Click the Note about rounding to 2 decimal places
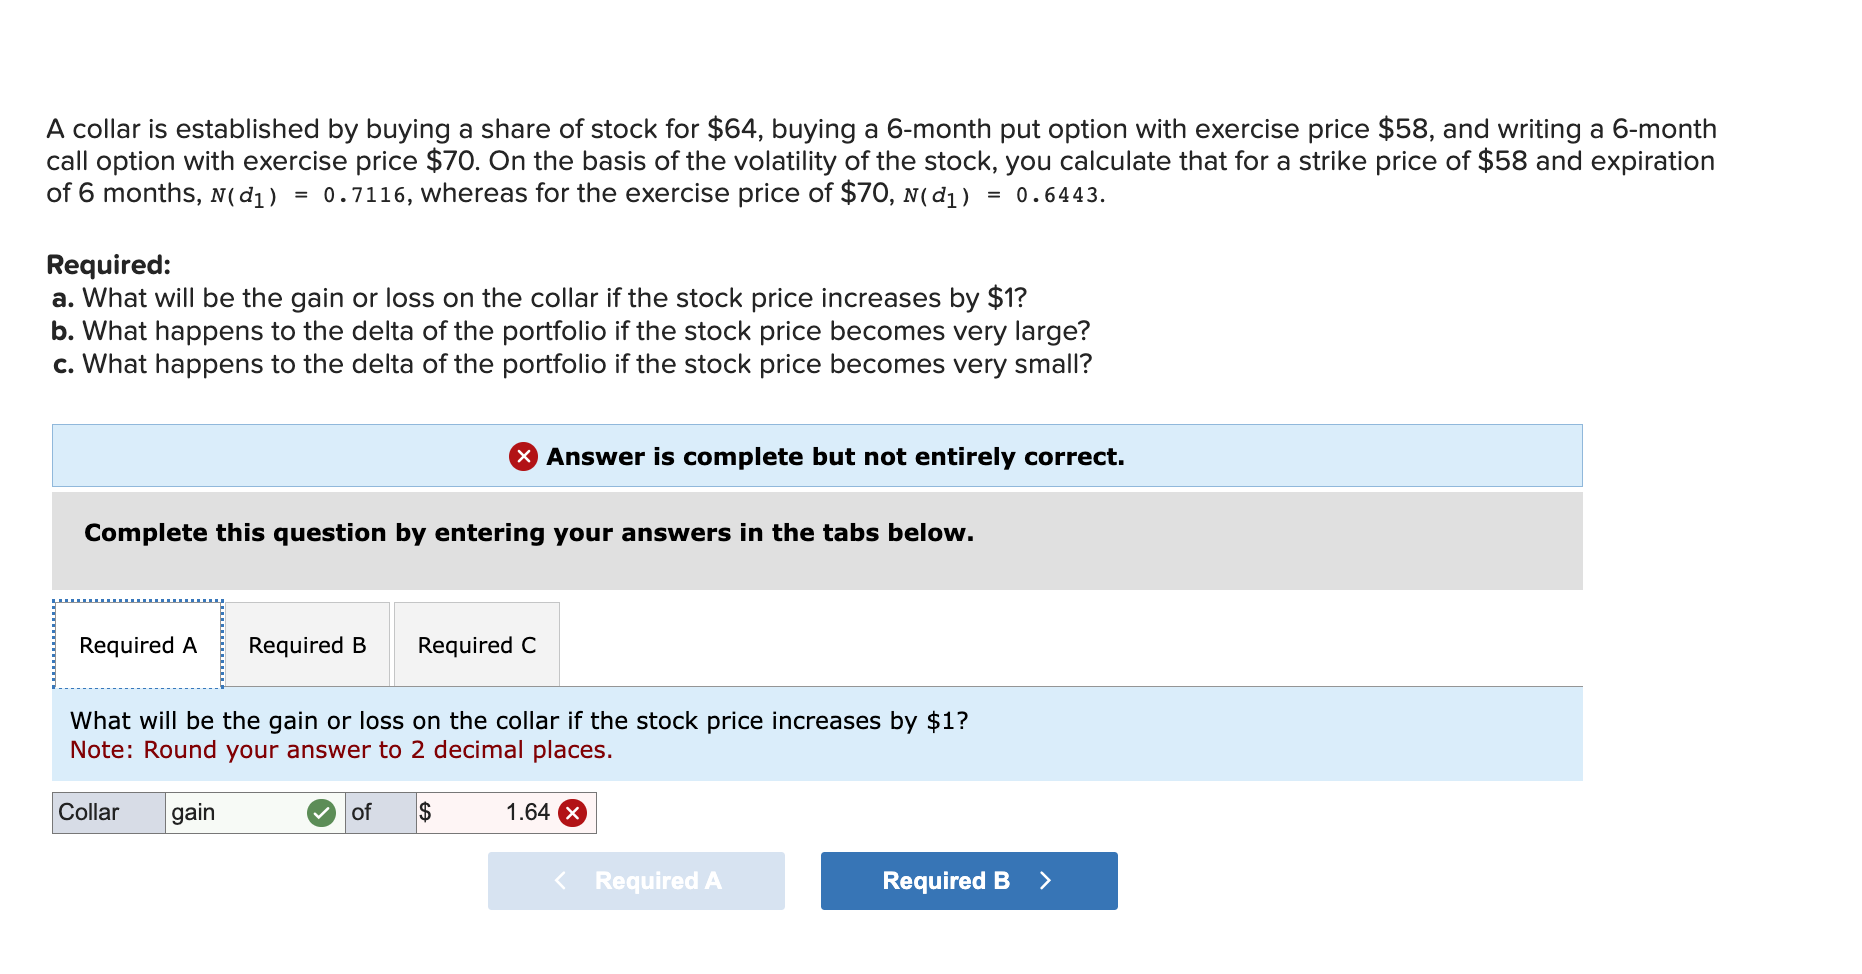1862x974 pixels. [340, 749]
